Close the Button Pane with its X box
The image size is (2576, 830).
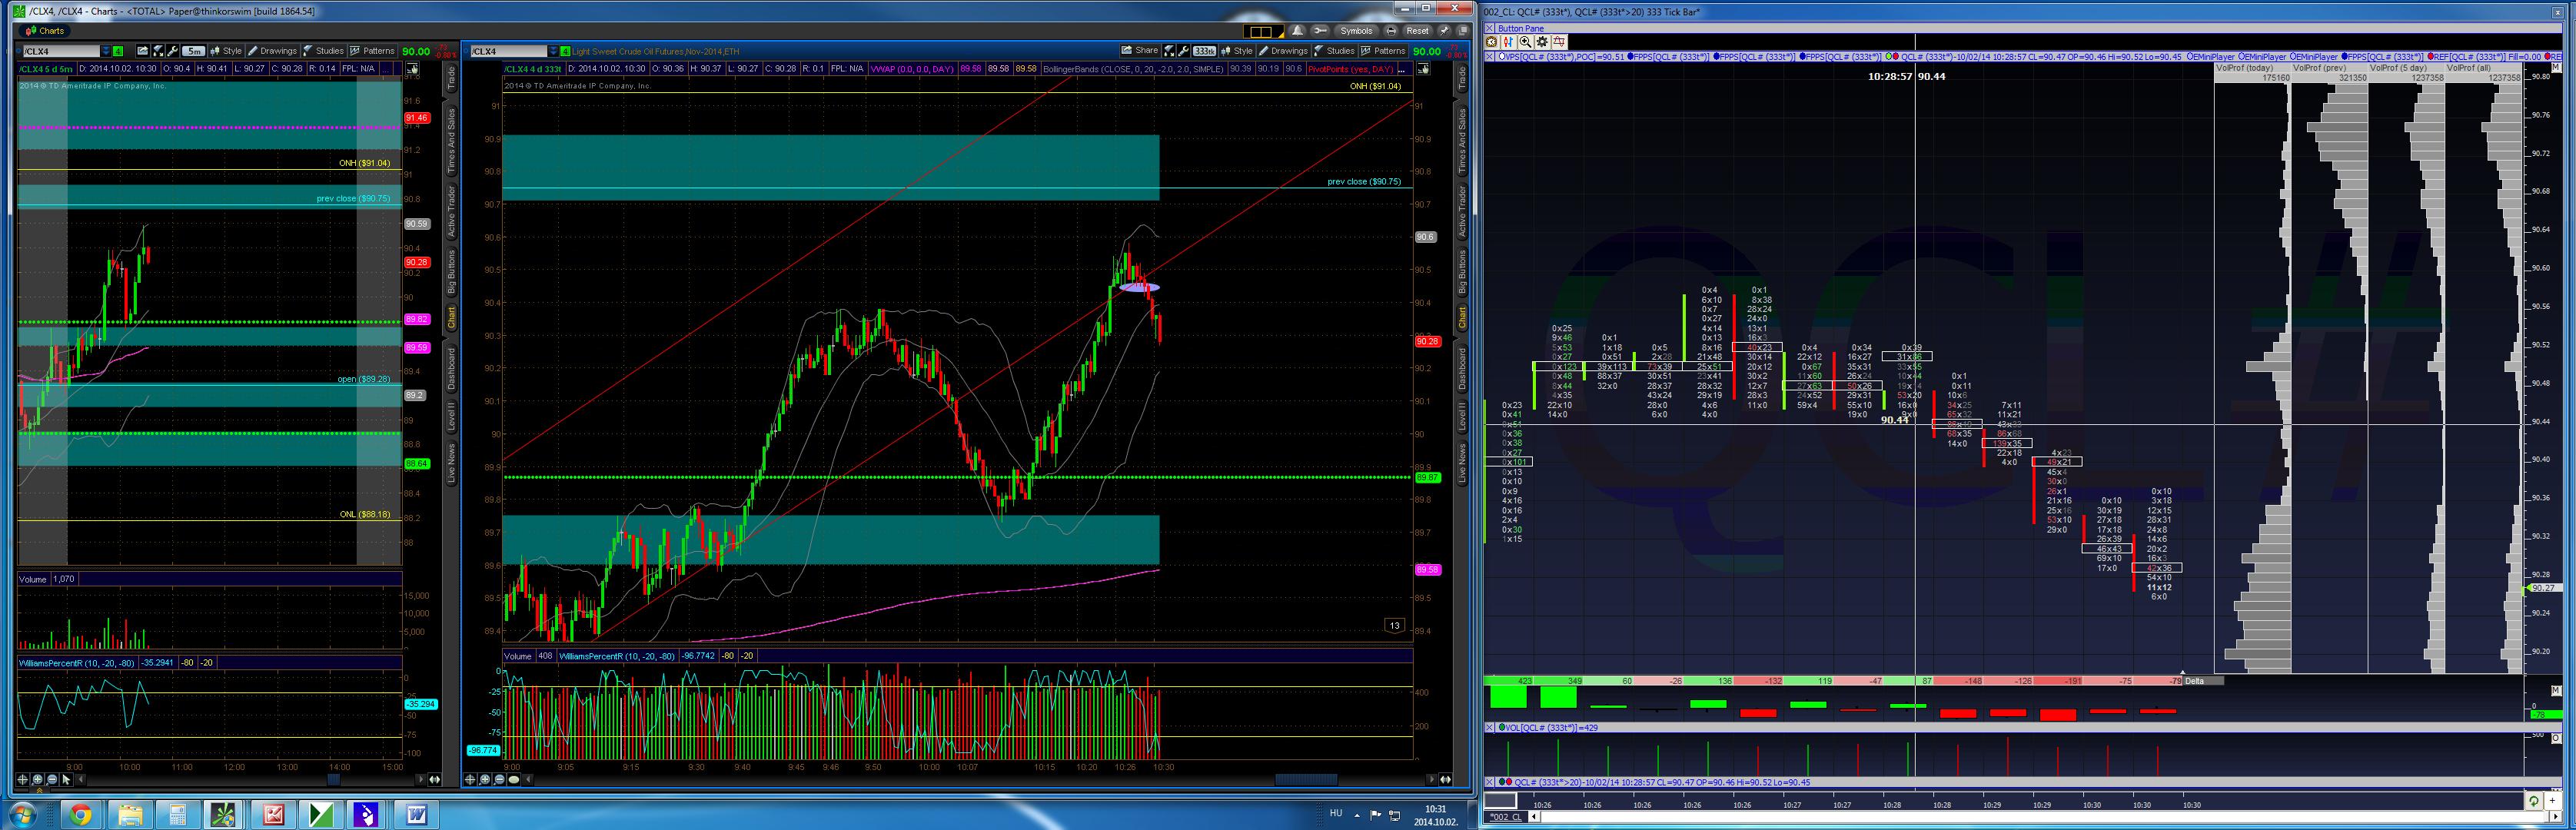pyautogui.click(x=1489, y=28)
